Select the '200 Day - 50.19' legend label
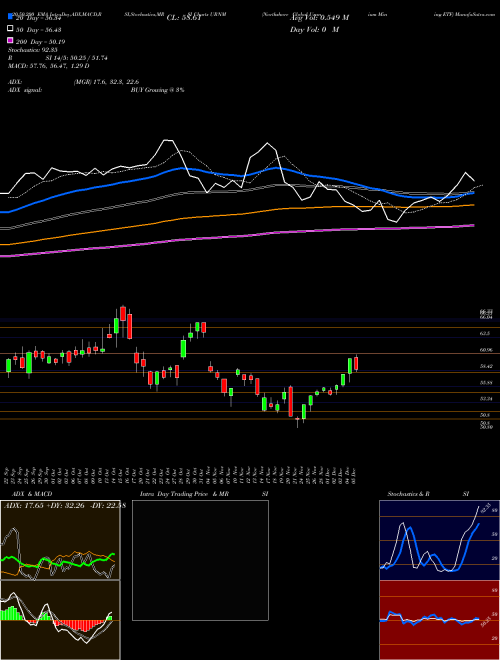This screenshot has height=660, width=500. point(40,42)
